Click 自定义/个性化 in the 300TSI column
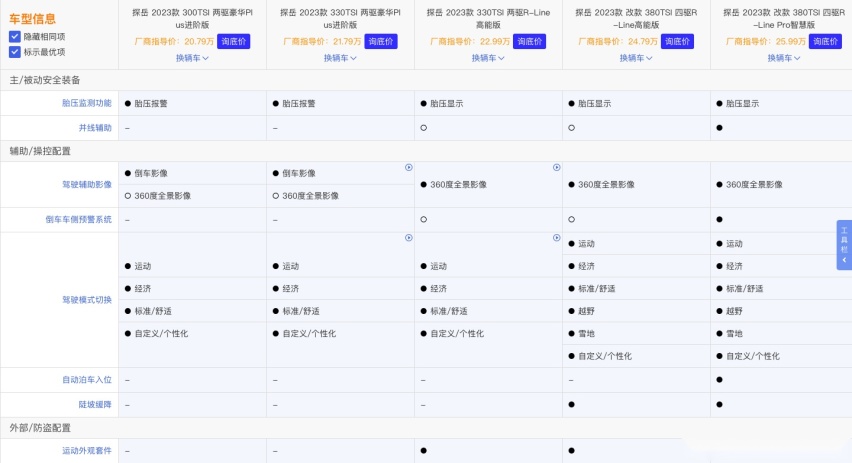852x463 pixels. click(x=161, y=334)
